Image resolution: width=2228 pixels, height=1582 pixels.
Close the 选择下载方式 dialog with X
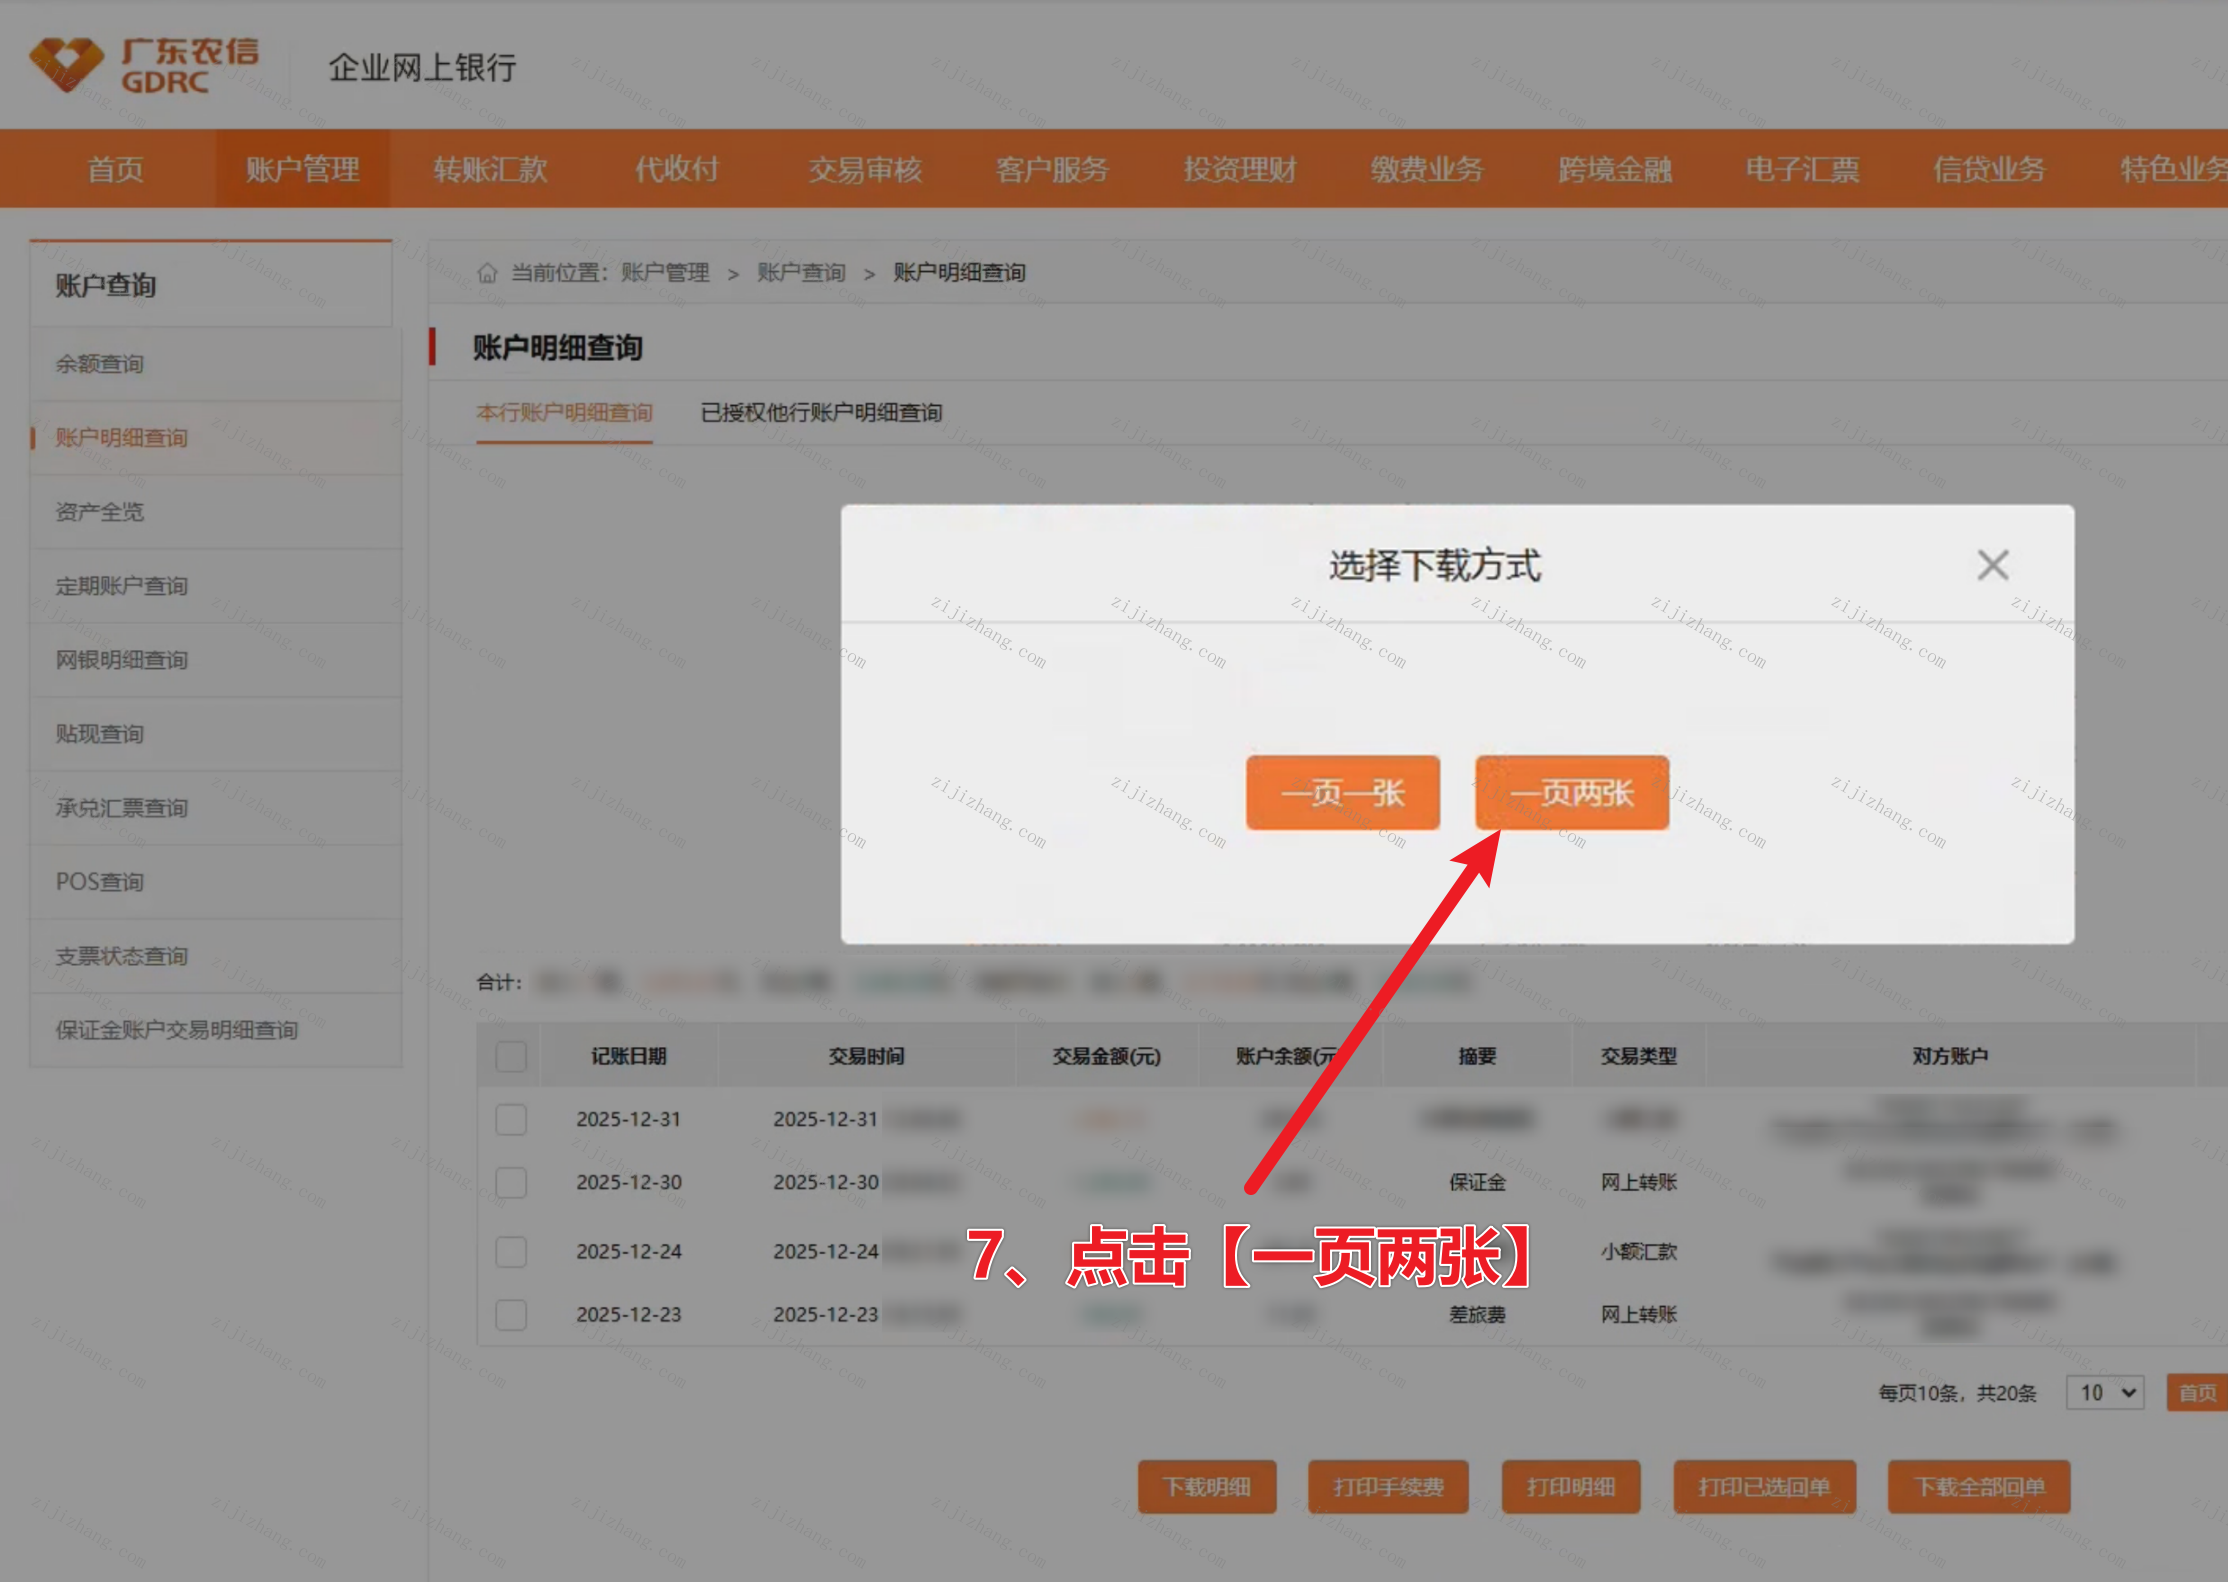tap(1992, 565)
